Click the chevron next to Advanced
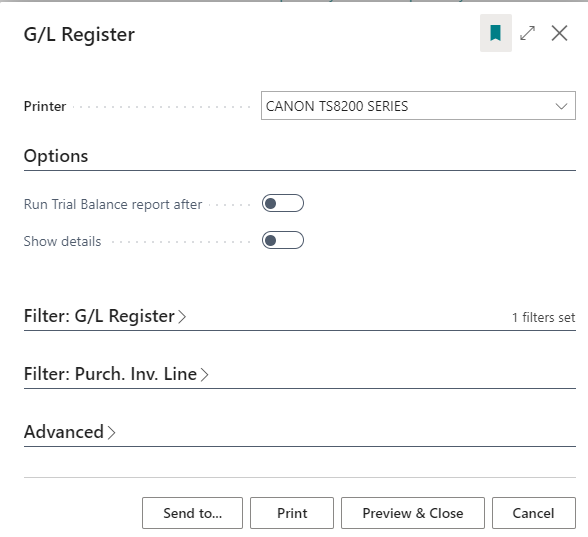 point(111,432)
